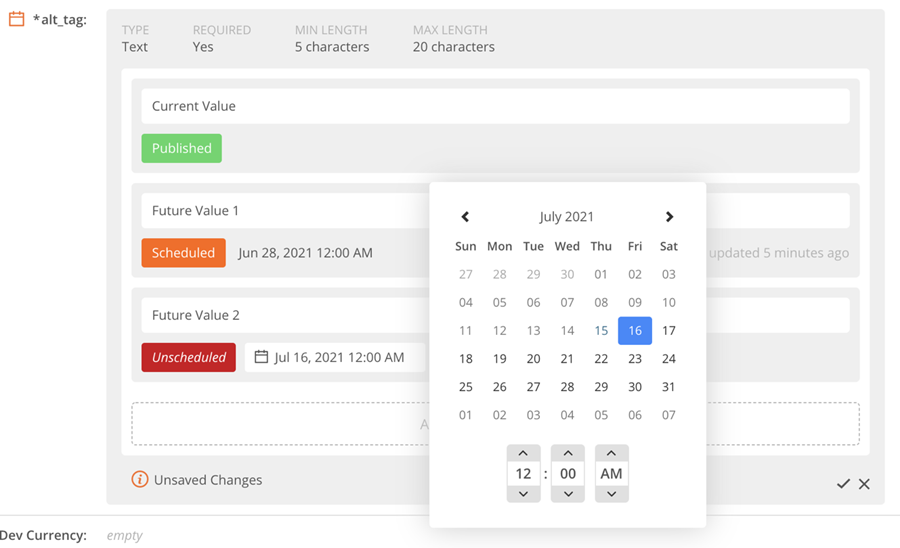Click the Scheduled status badge
The image size is (900, 548).
click(x=183, y=253)
